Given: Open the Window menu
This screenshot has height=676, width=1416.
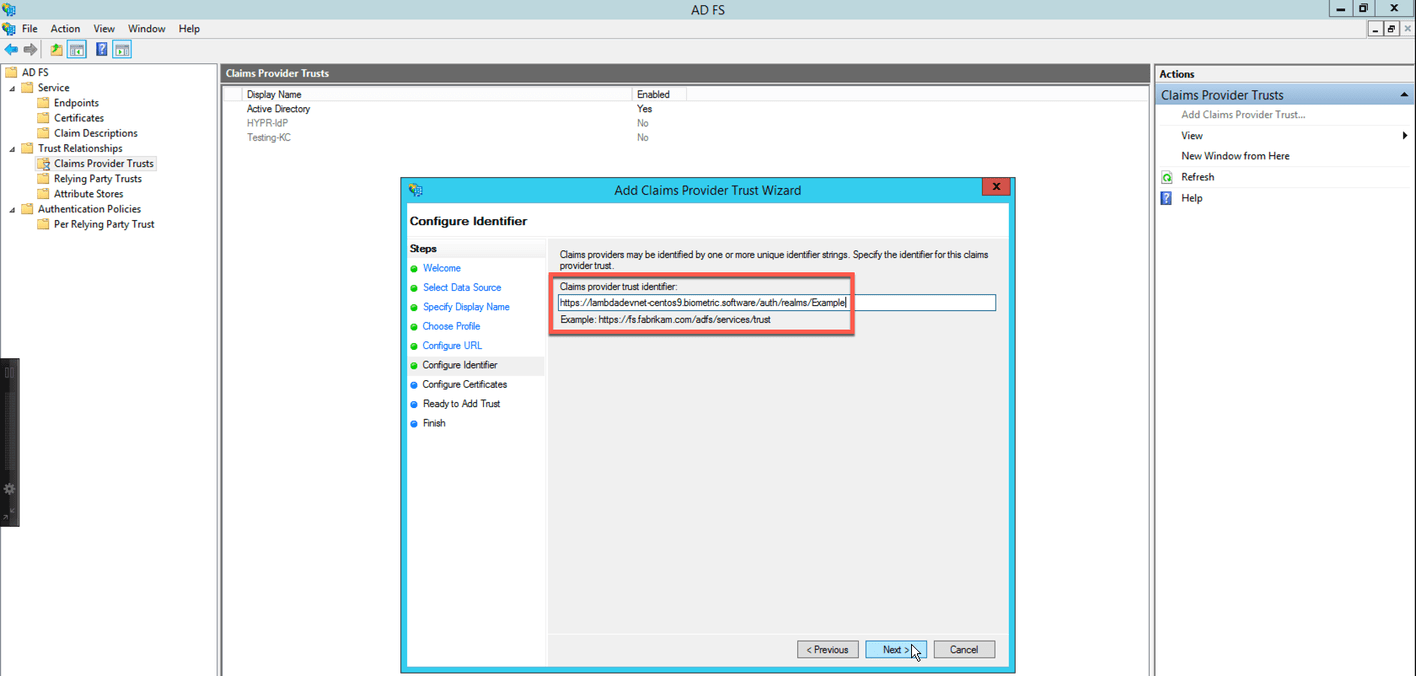Looking at the screenshot, I should (x=146, y=28).
